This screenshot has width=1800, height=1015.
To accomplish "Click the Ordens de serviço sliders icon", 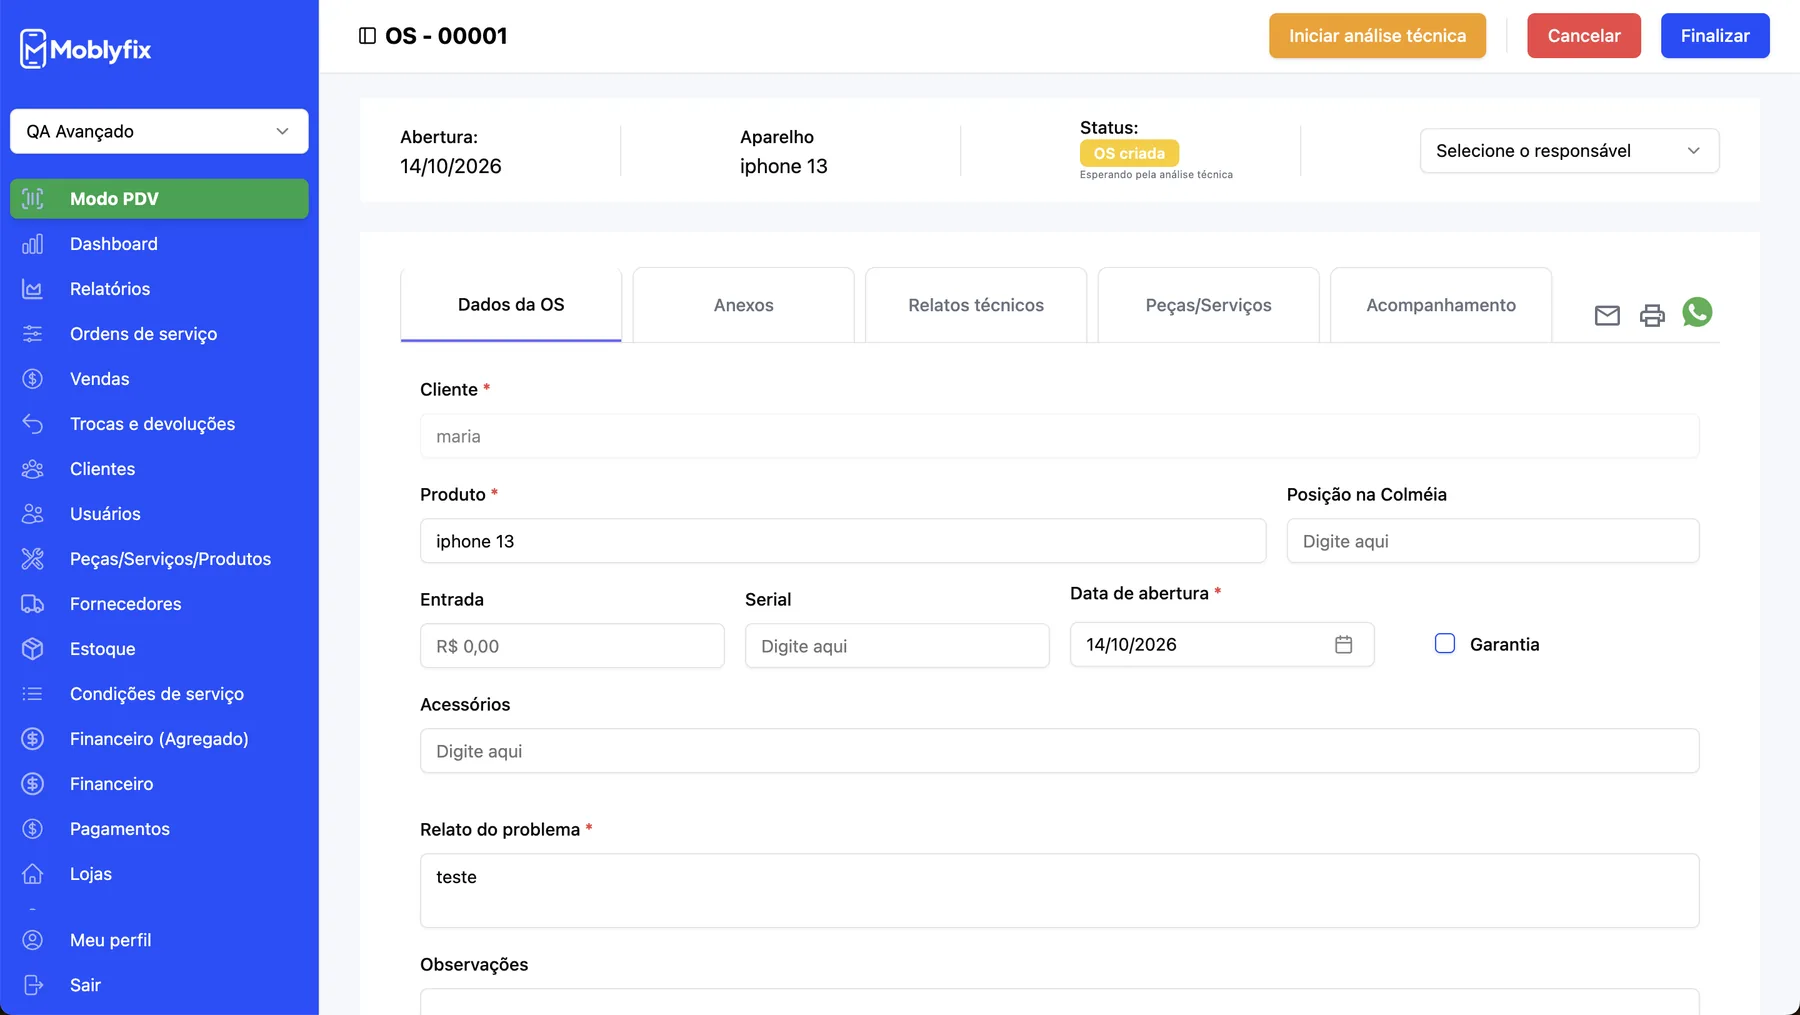I will (33, 334).
